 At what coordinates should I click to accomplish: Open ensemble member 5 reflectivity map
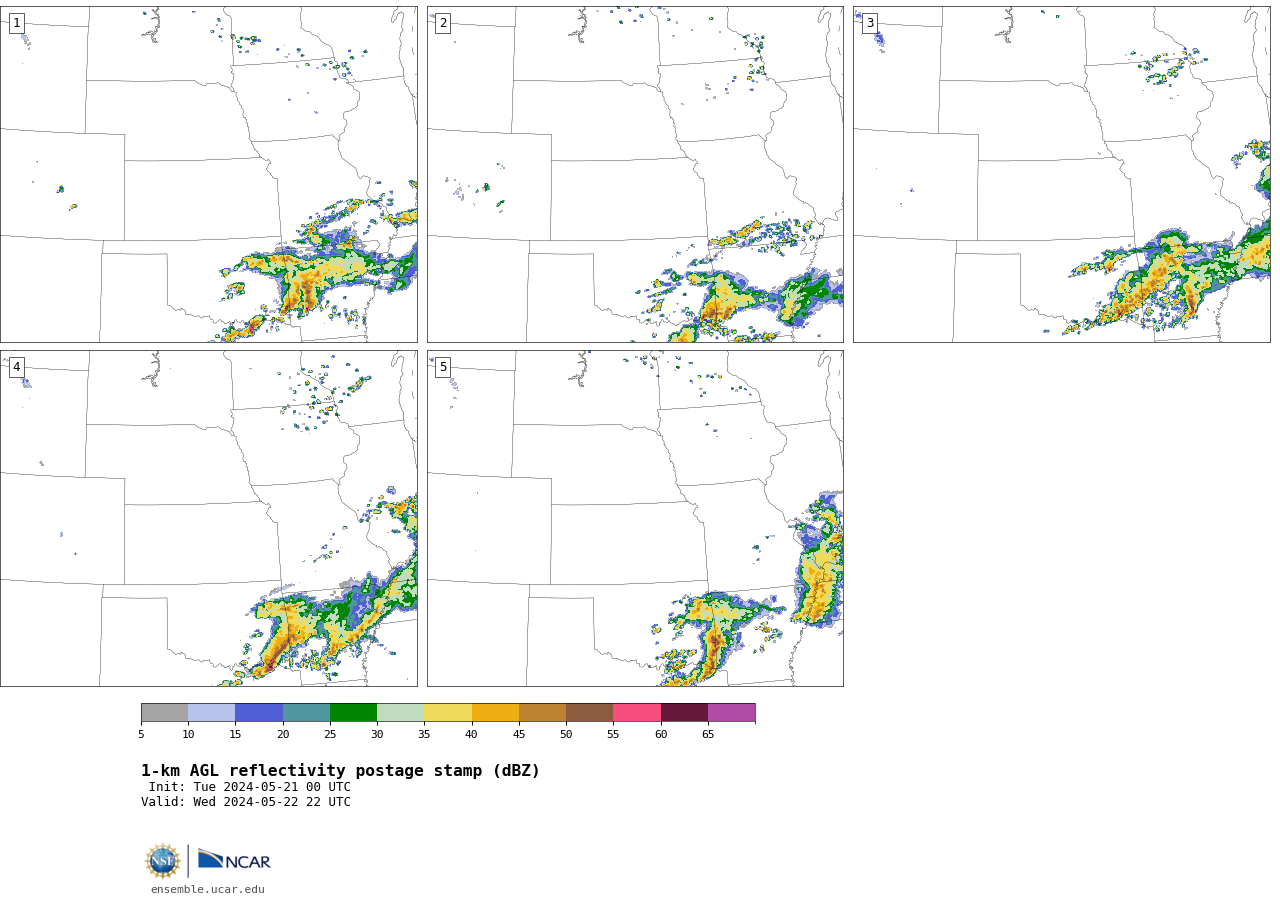tap(635, 518)
